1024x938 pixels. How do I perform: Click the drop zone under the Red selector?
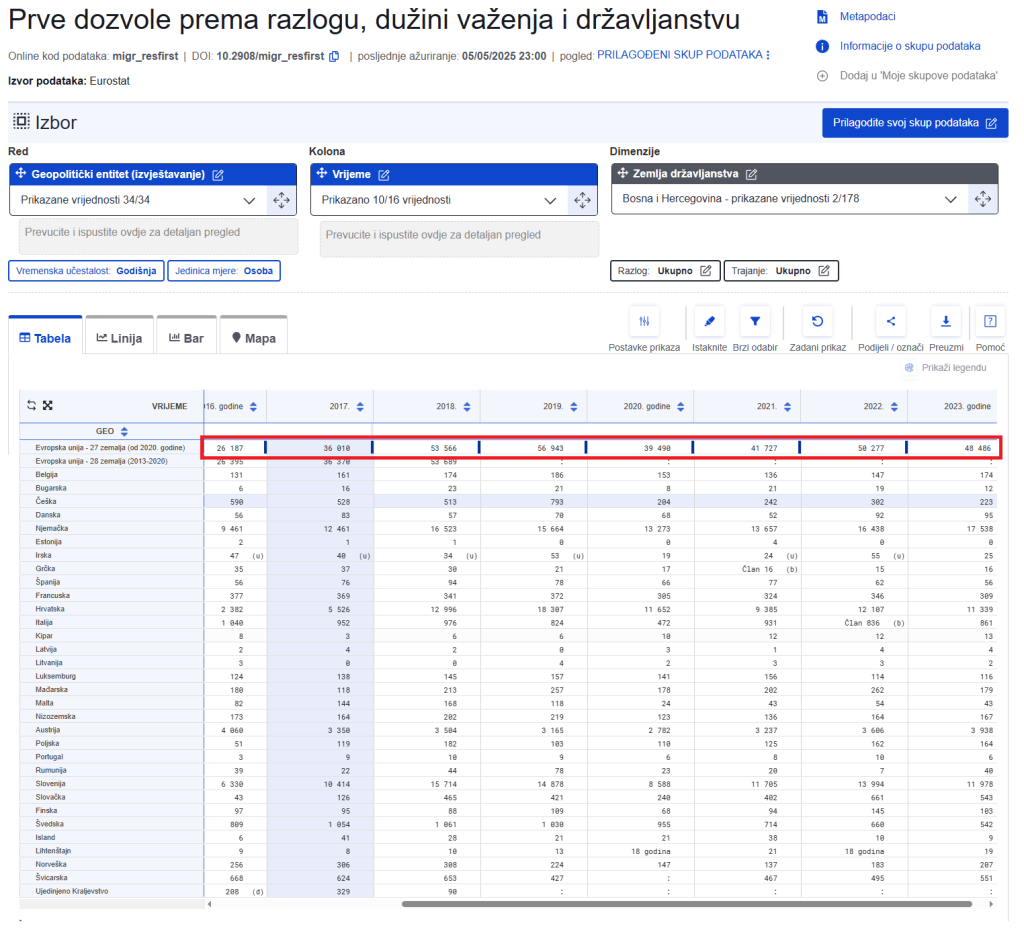pos(159,236)
